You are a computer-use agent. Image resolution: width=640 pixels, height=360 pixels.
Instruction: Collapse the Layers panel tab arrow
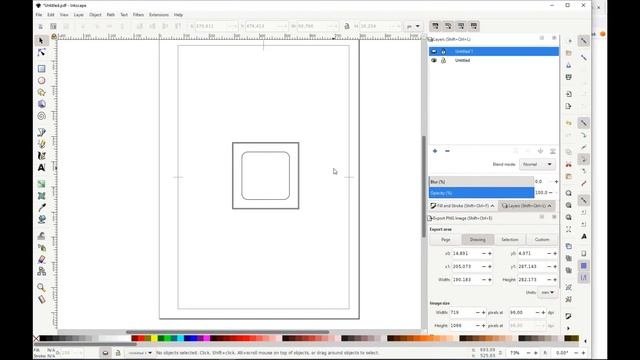(x=549, y=206)
